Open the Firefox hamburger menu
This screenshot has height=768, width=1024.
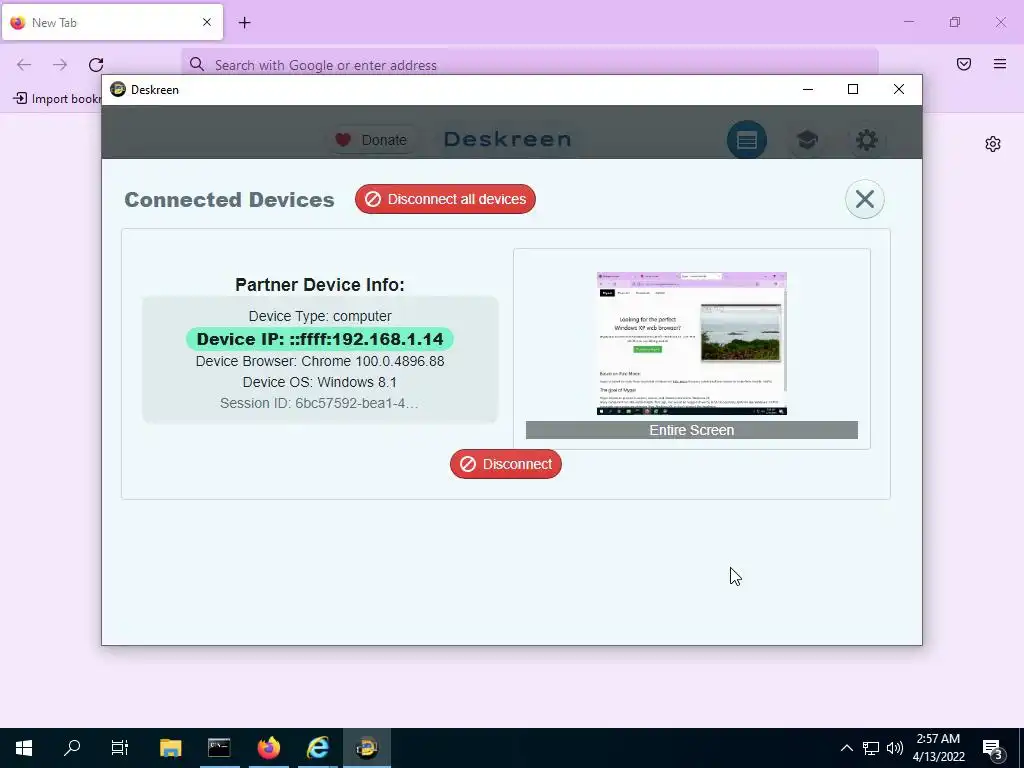pos(1000,64)
